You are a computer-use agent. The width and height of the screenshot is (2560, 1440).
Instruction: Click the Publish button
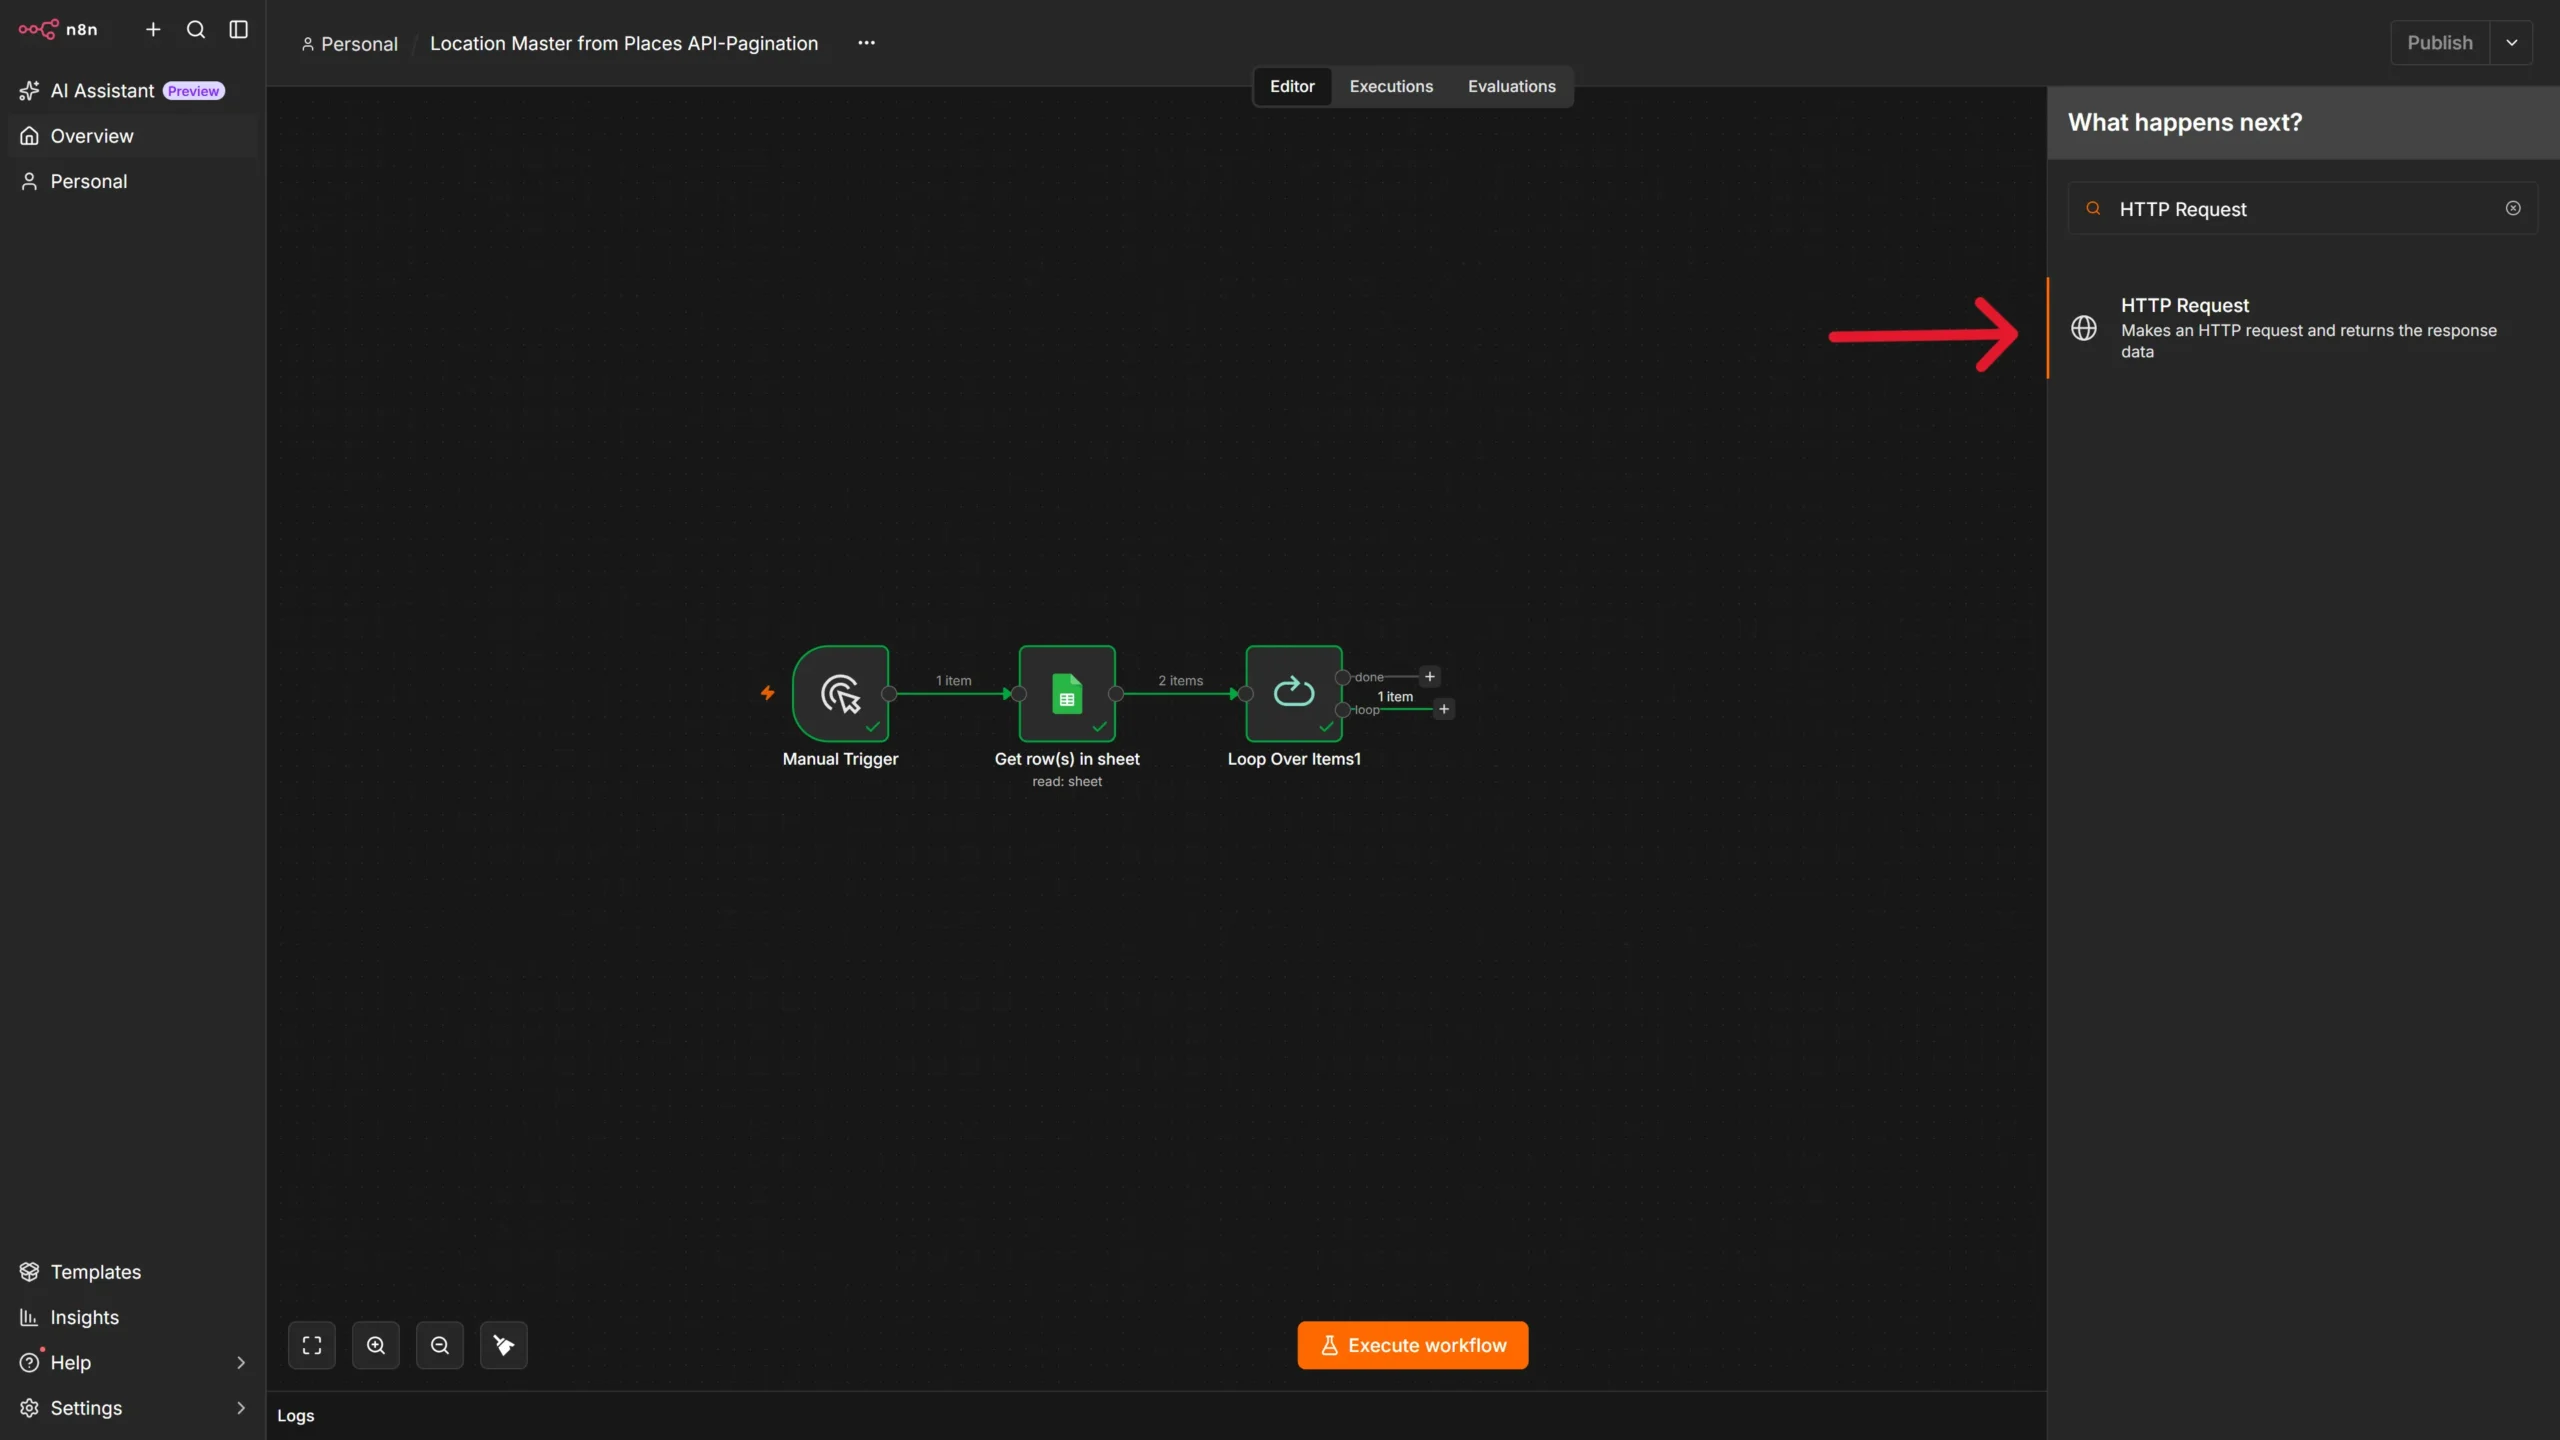pyautogui.click(x=2440, y=43)
